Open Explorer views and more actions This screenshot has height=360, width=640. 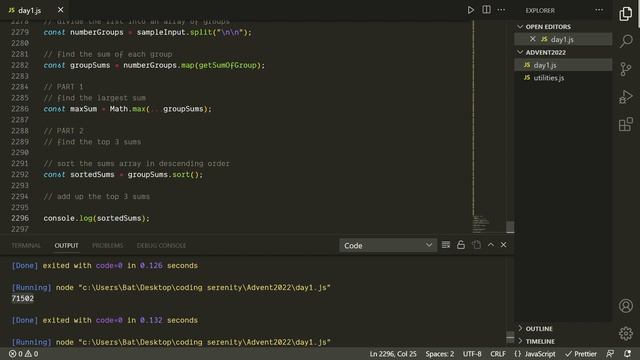click(599, 10)
